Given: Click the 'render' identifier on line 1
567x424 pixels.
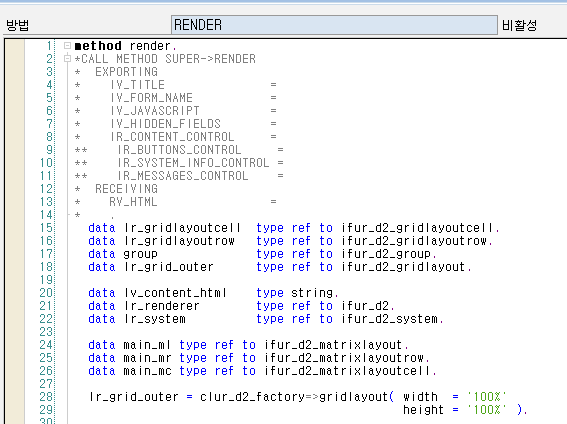Looking at the screenshot, I should (x=150, y=46).
